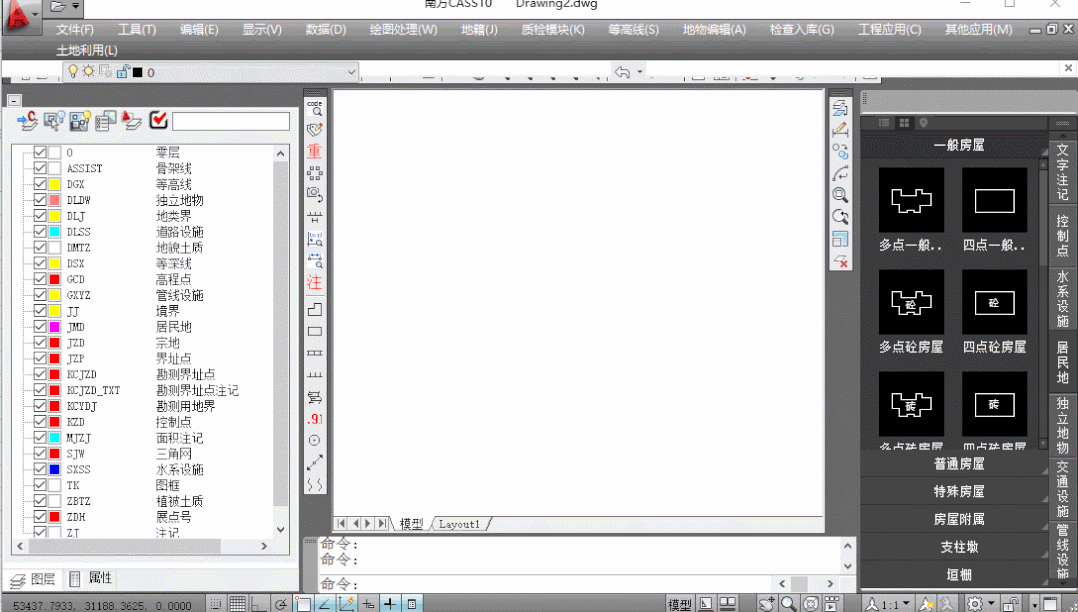Screen dimensions: 1078x612
Task: Uncheck the DGX 等高线 layer checkbox
Action: coord(40,184)
